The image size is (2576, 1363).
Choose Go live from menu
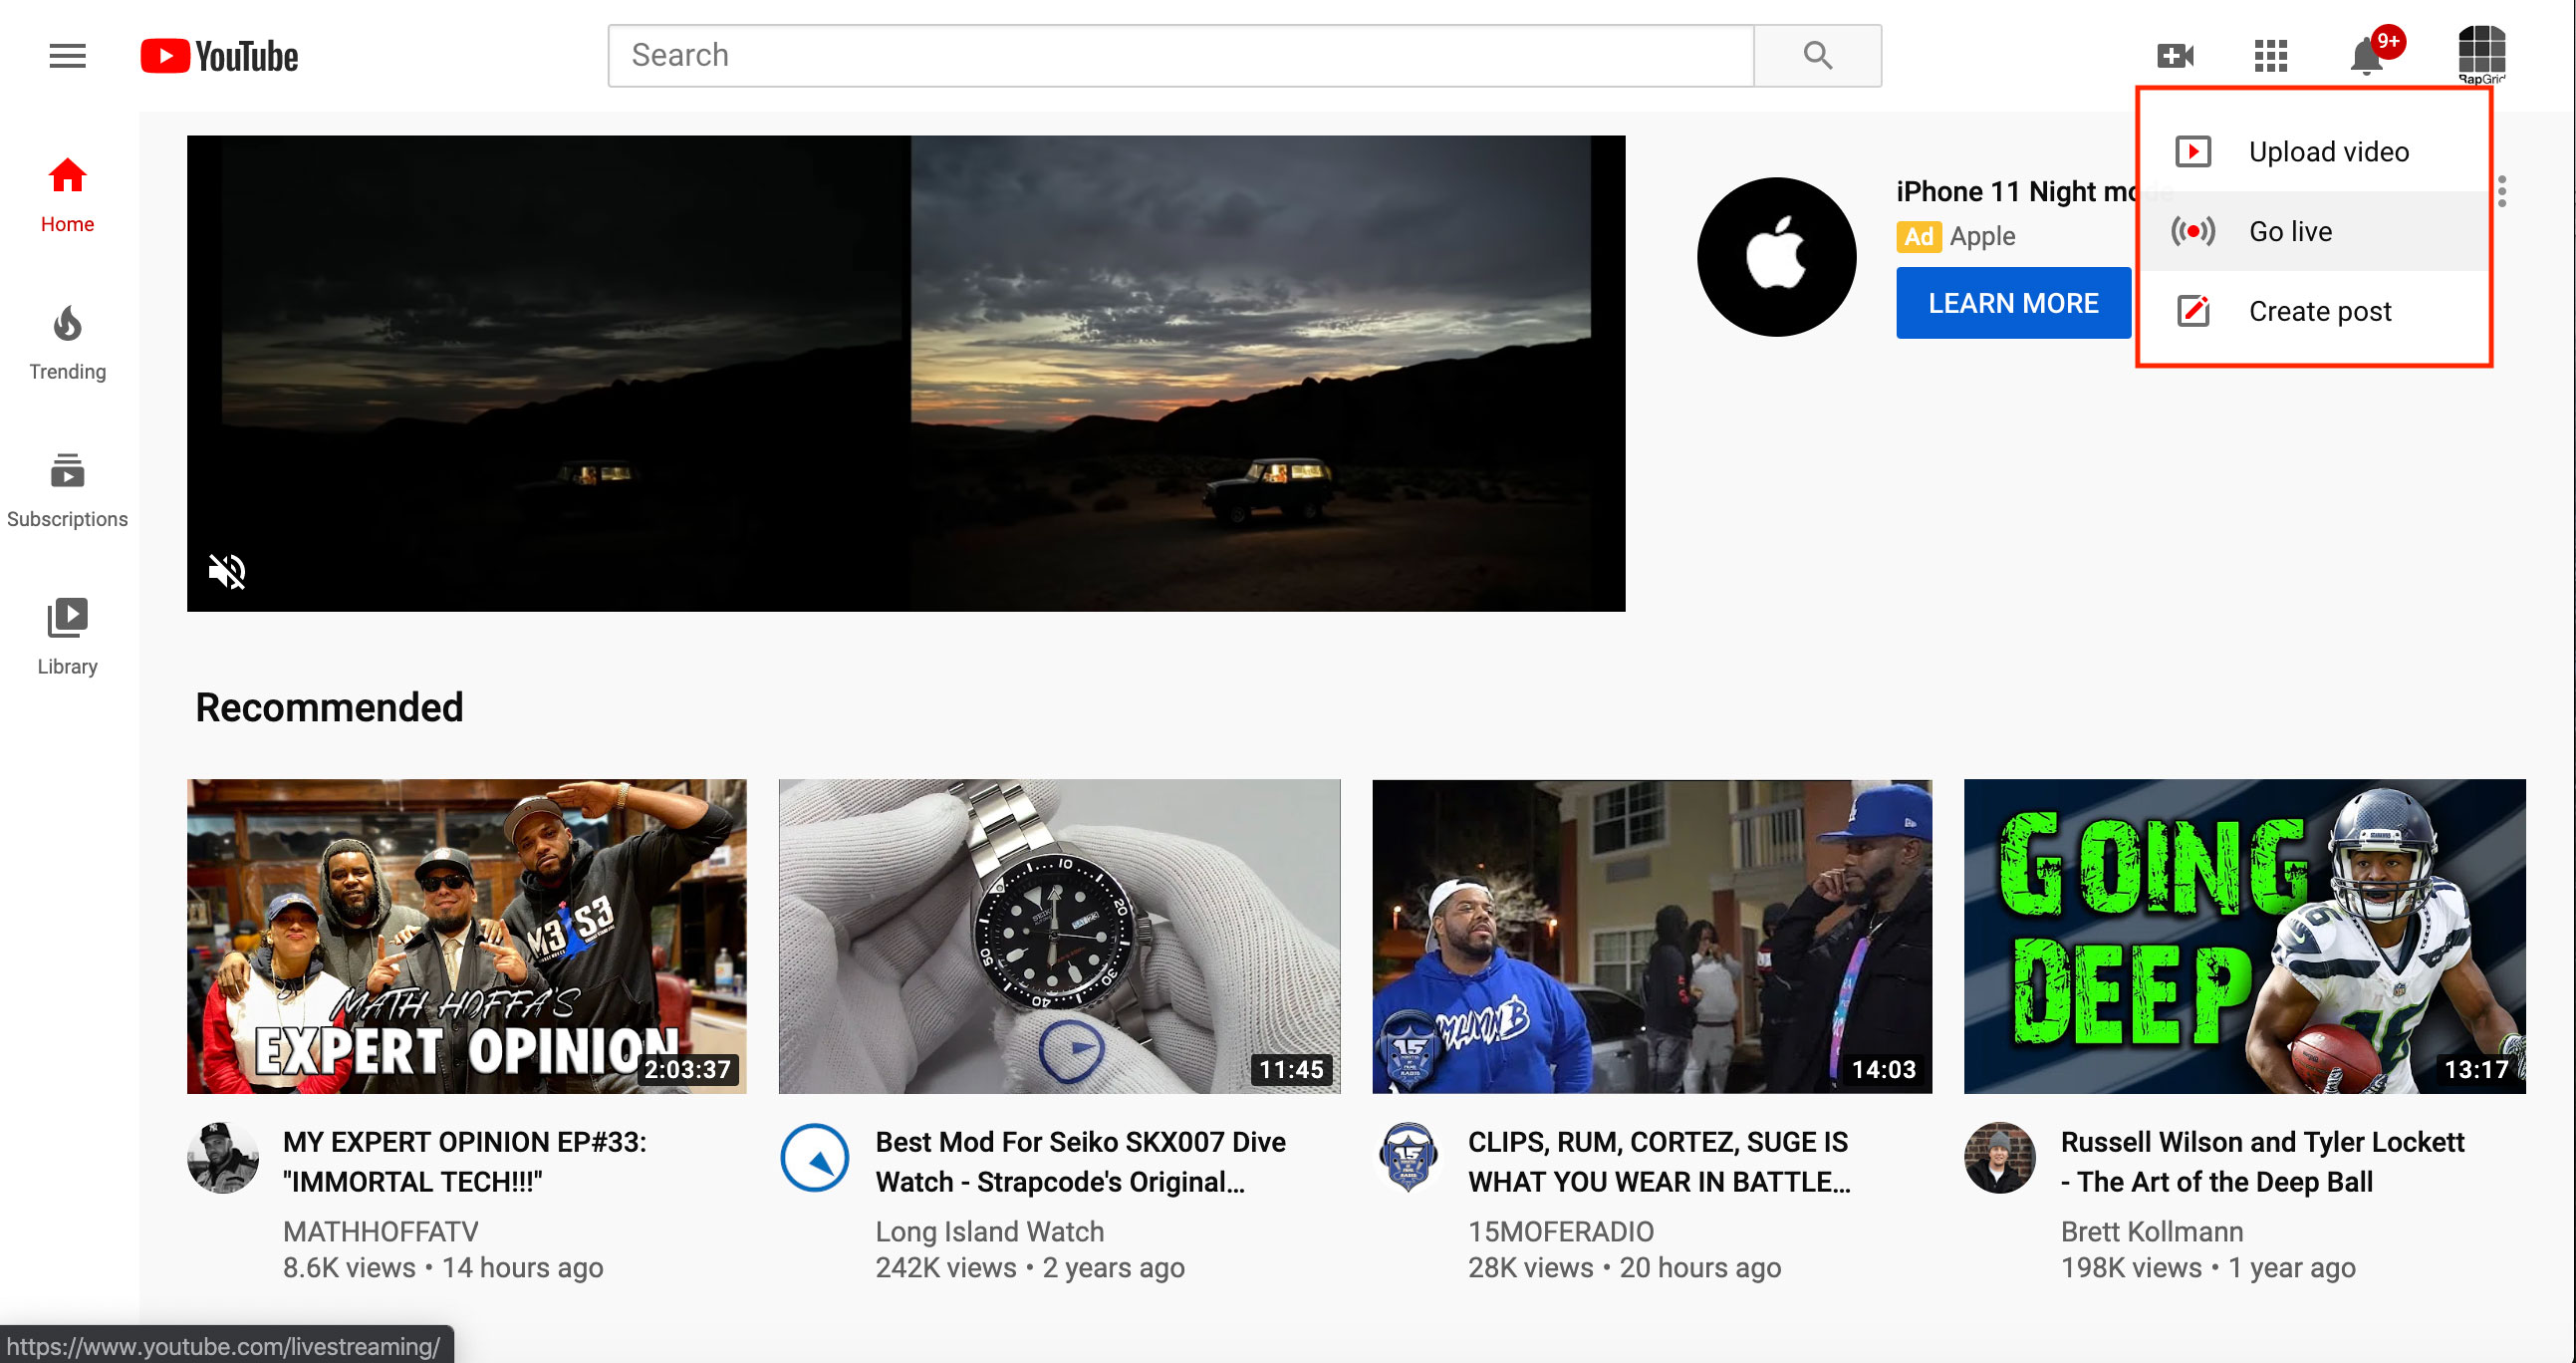(2290, 232)
